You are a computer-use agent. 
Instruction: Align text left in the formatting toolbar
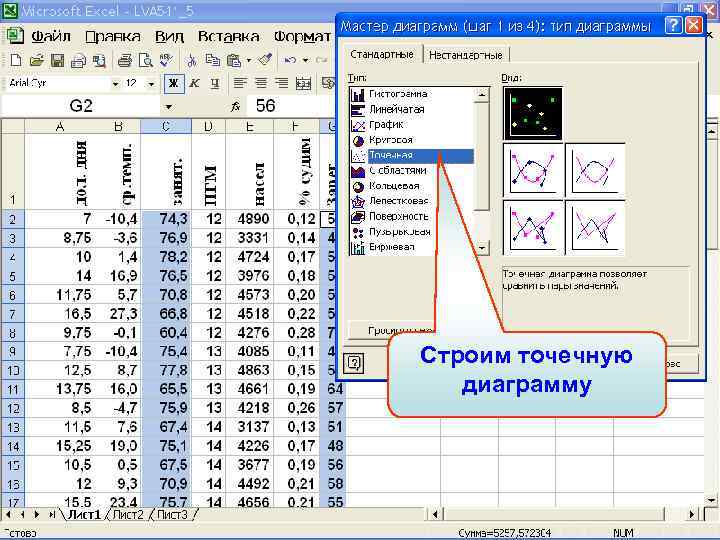[x=239, y=83]
